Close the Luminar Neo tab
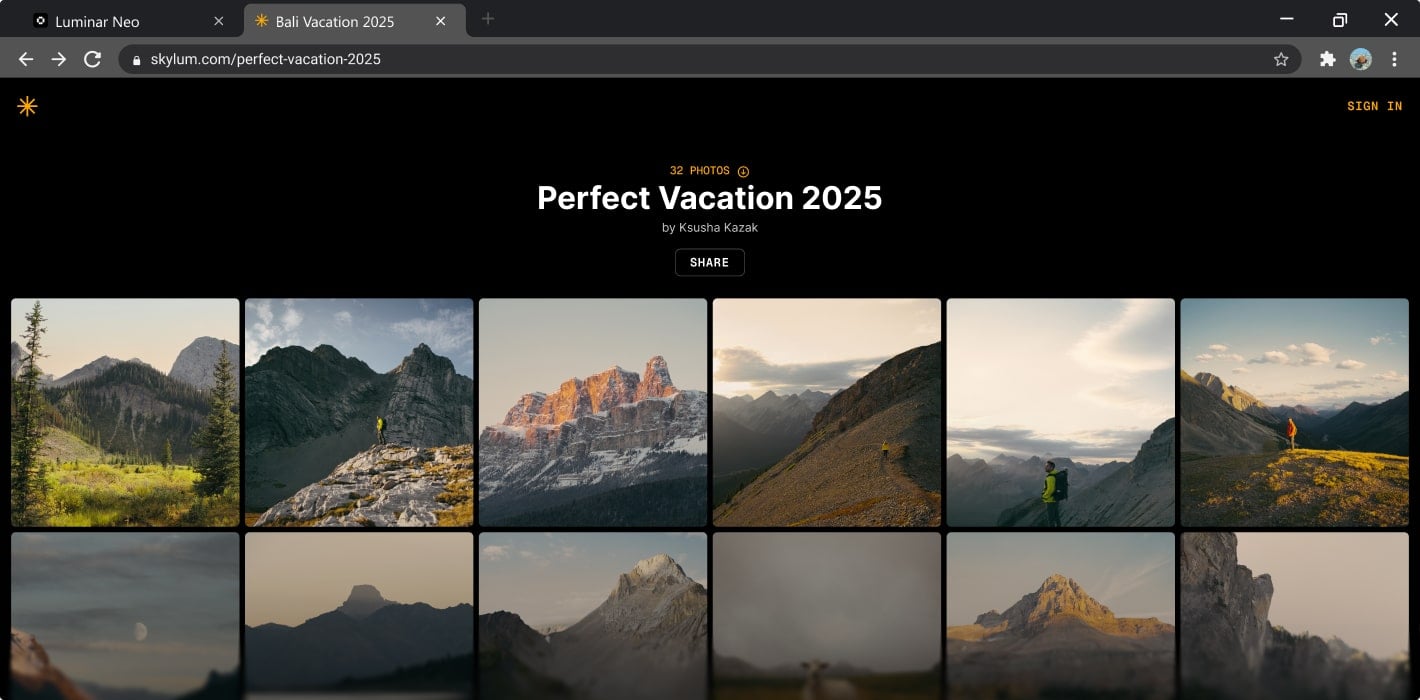Viewport: 1420px width, 700px height. (219, 21)
